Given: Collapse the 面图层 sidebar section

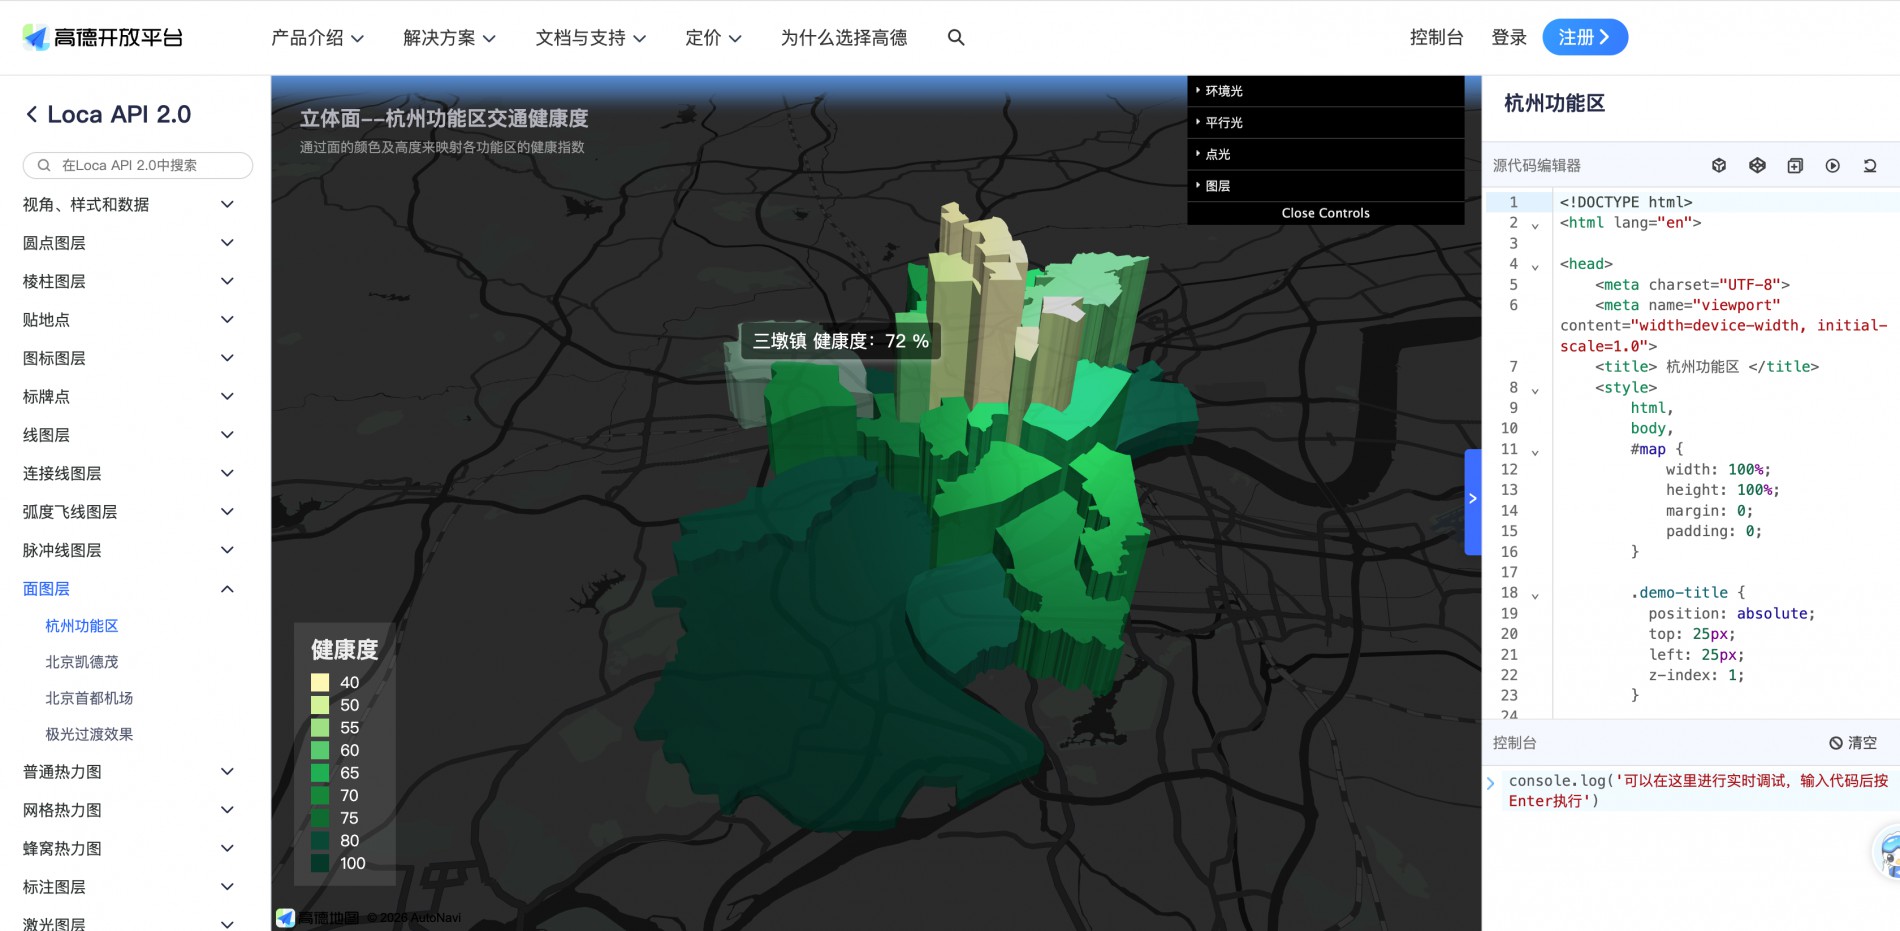Looking at the screenshot, I should tap(227, 589).
